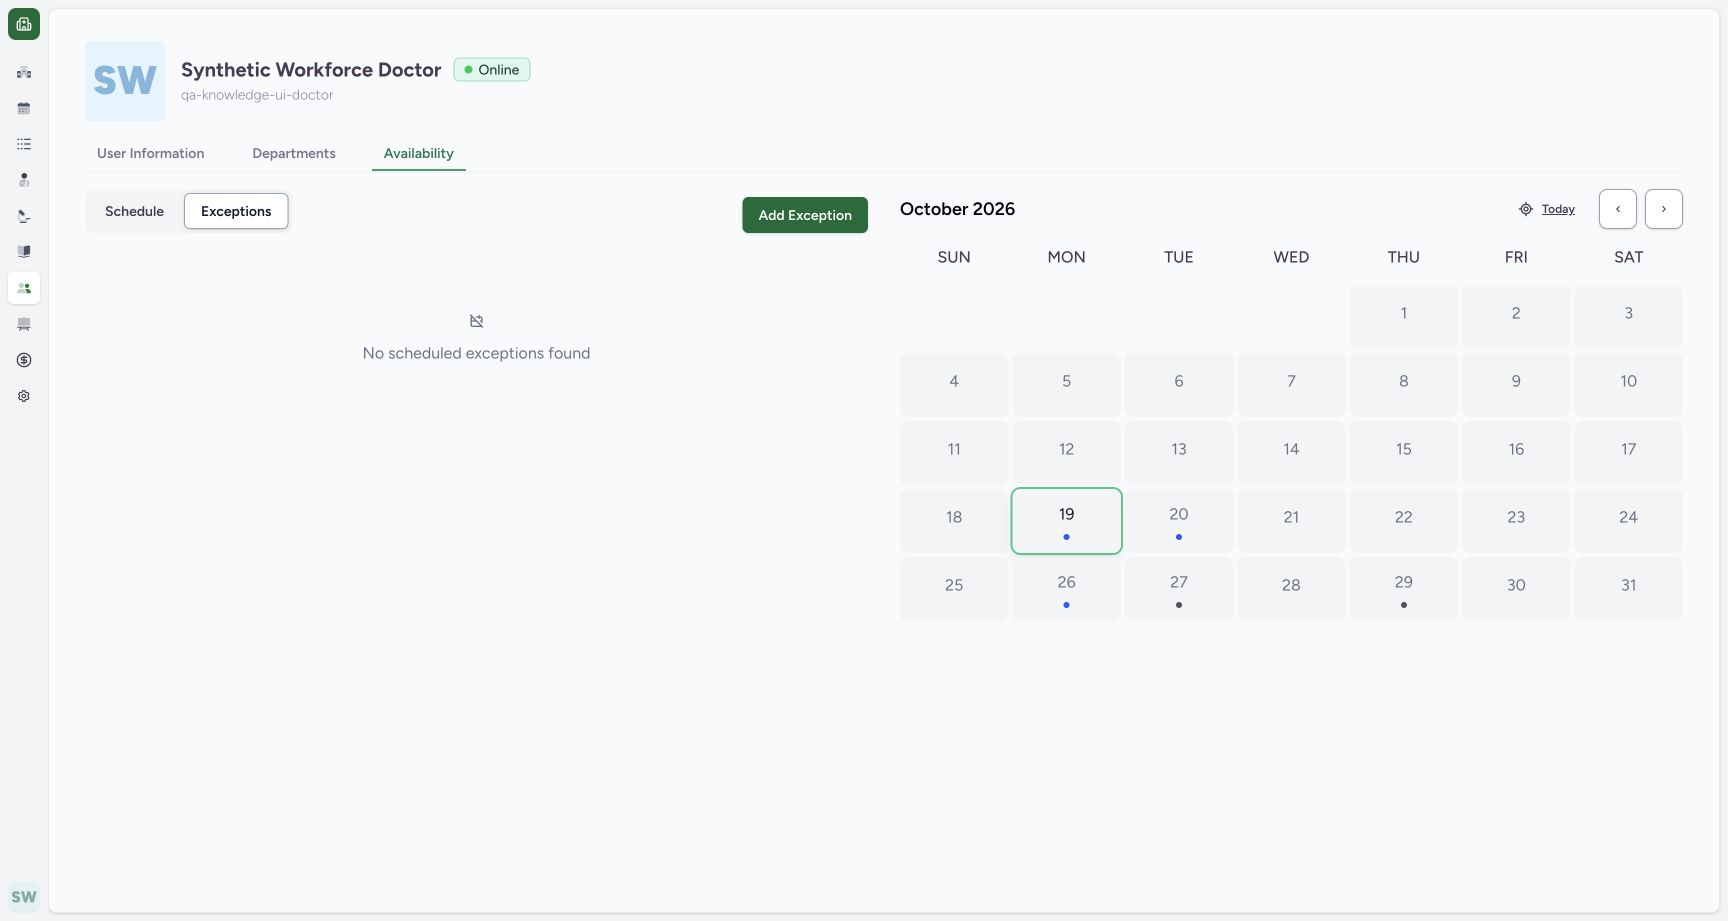Image resolution: width=1728 pixels, height=921 pixels.
Task: Click the large SW profile avatar
Action: 125,81
